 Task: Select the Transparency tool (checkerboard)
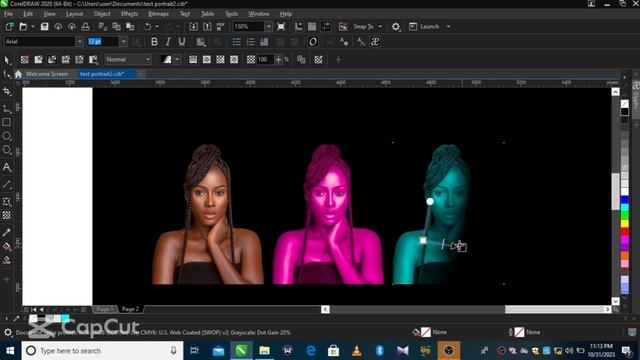7,215
